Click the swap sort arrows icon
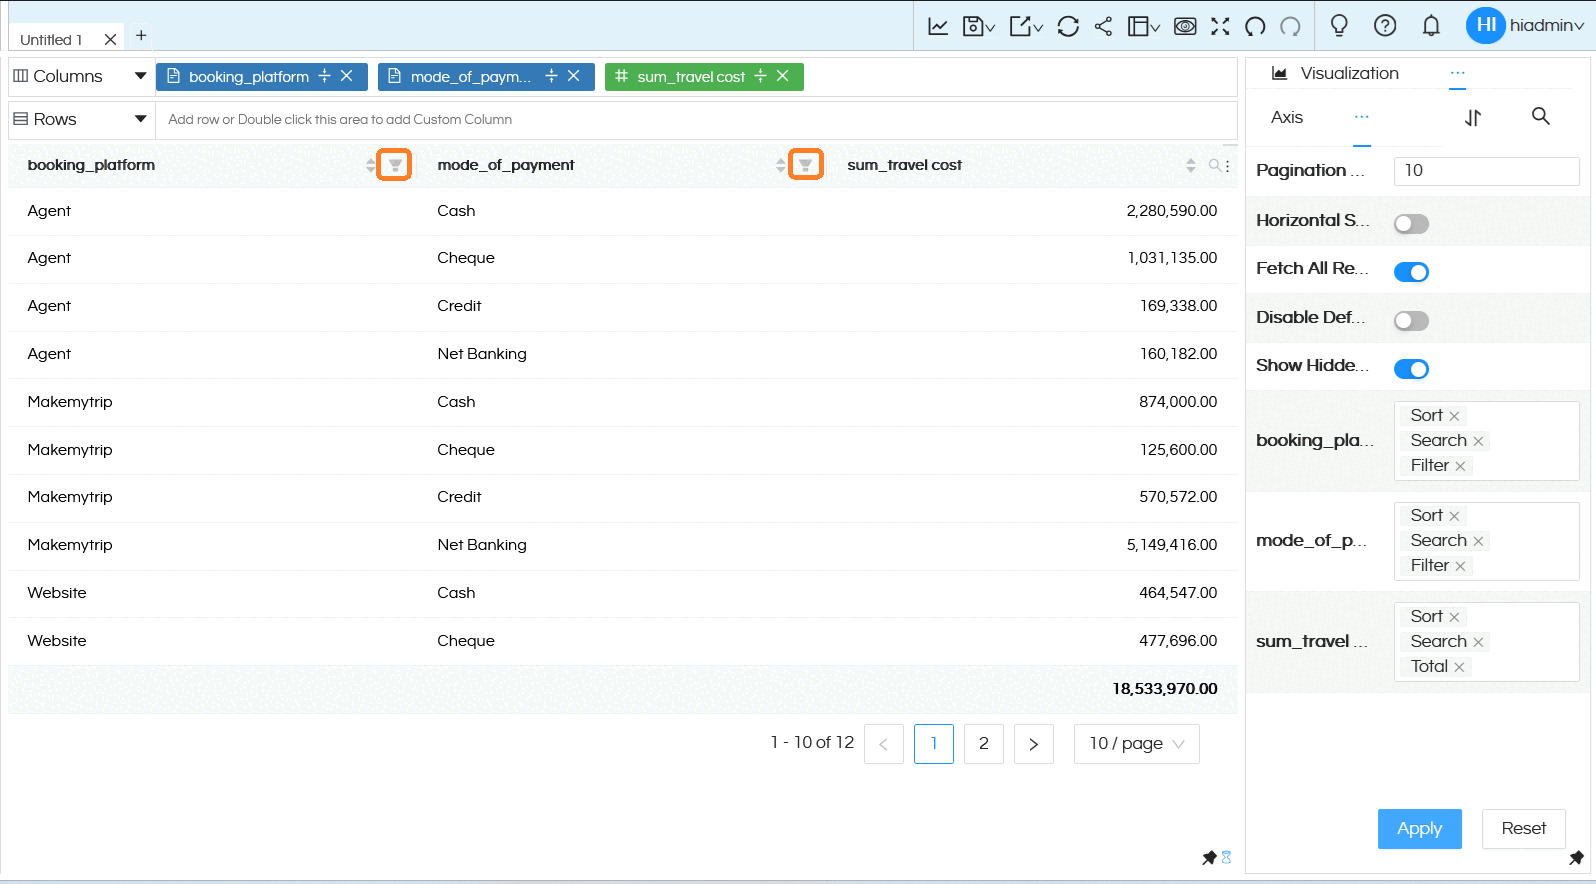Viewport: 1596px width, 884px height. pyautogui.click(x=1473, y=118)
